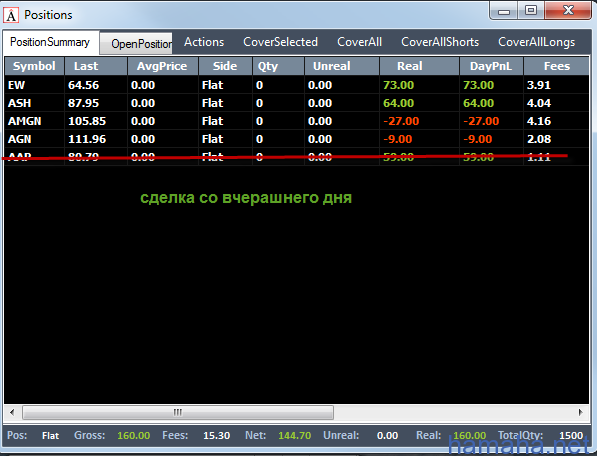Select the AMGN position row
Screen dimensions: 597x456
click(297, 121)
